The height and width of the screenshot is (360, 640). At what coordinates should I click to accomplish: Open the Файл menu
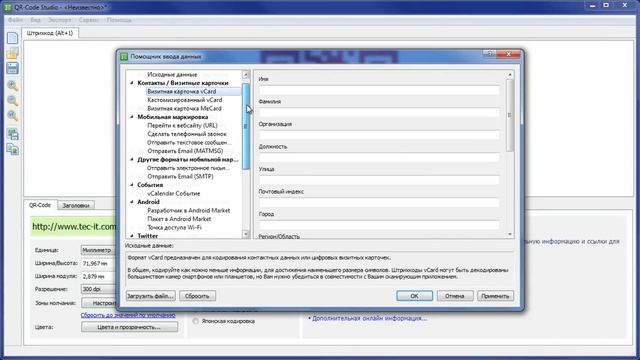coord(15,20)
